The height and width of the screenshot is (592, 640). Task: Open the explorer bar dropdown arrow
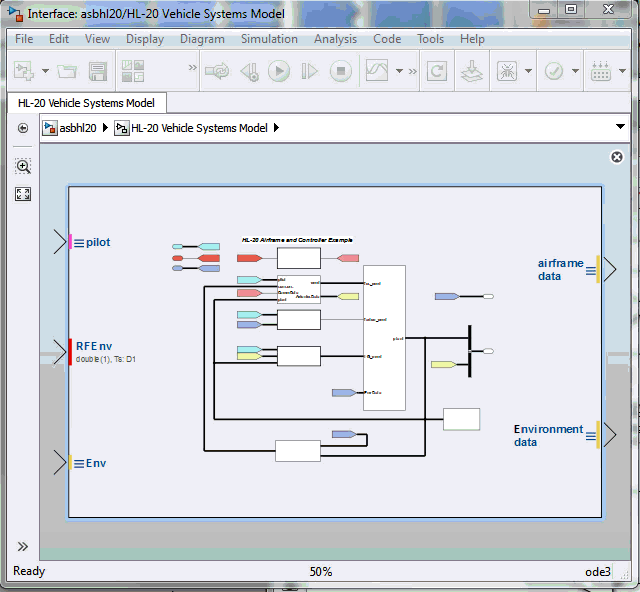[620, 127]
